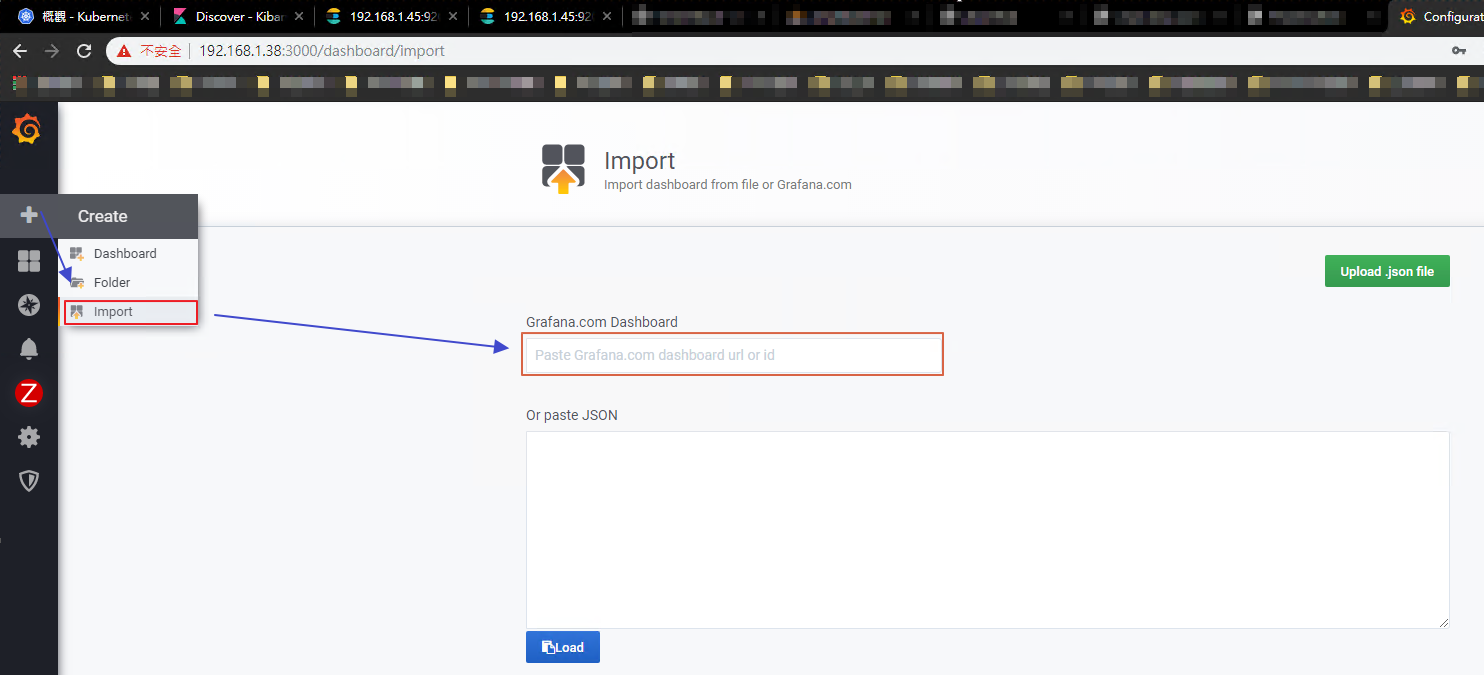Focus the Grafana.com dashboard url or id field

click(x=733, y=355)
